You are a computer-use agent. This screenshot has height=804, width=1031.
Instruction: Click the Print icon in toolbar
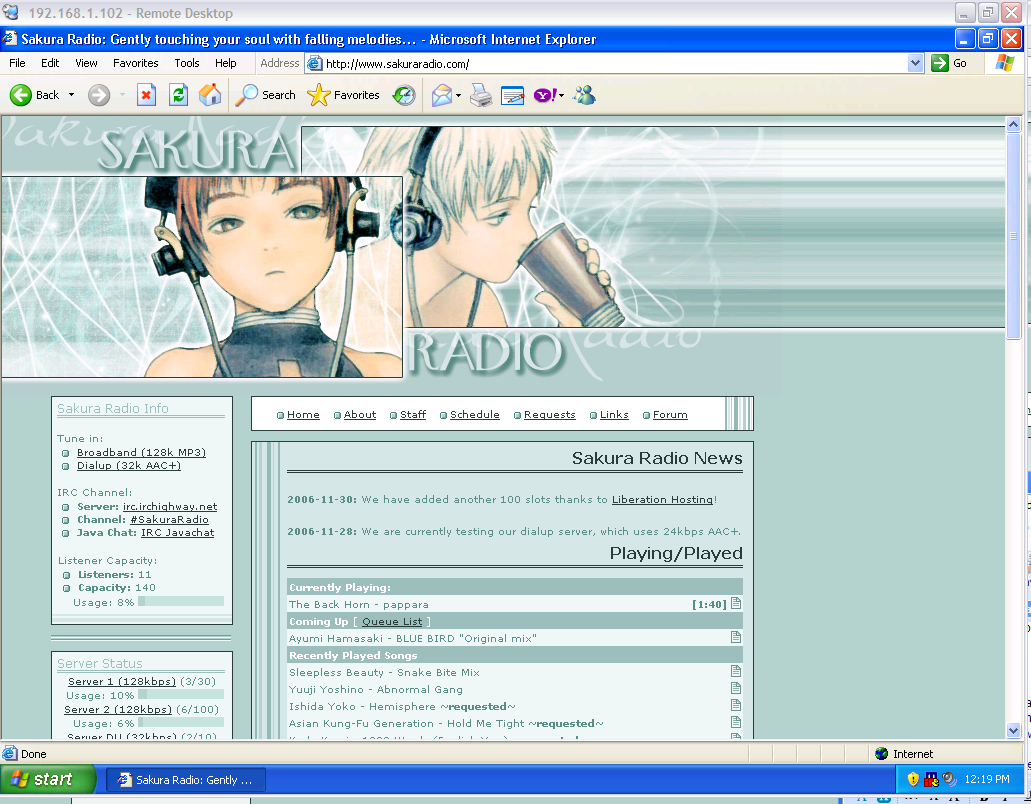click(481, 95)
